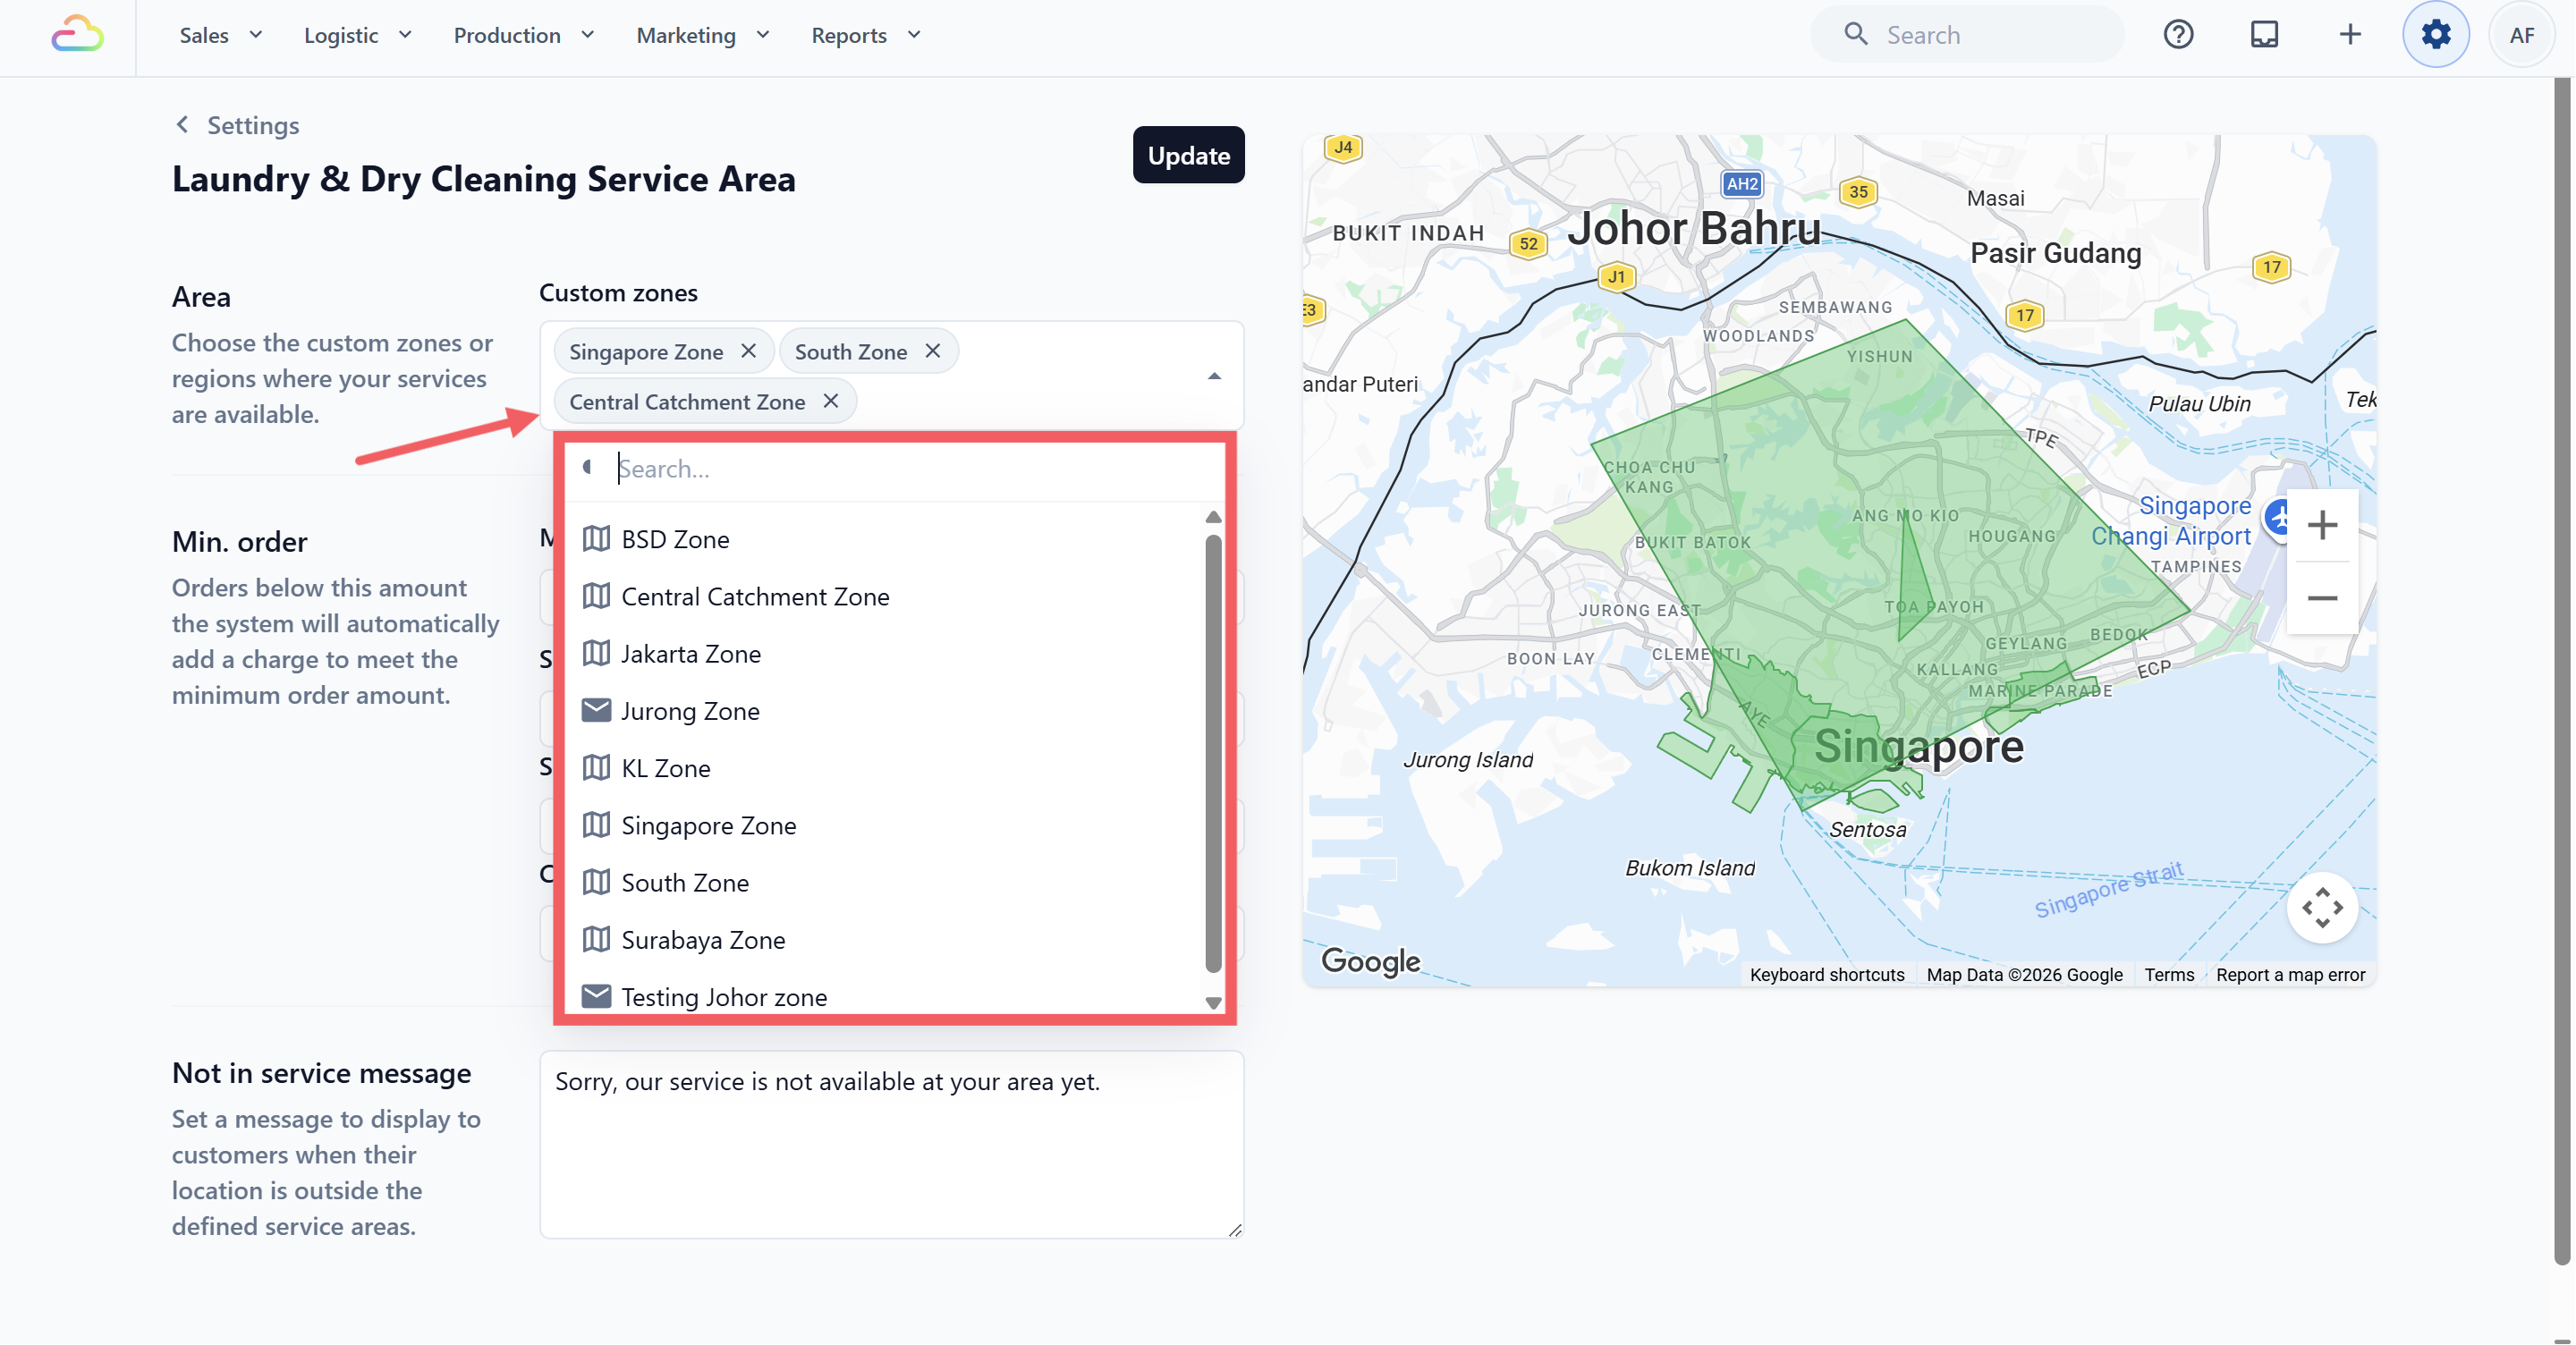Click dropdown list scroll up arrow

[1213, 517]
